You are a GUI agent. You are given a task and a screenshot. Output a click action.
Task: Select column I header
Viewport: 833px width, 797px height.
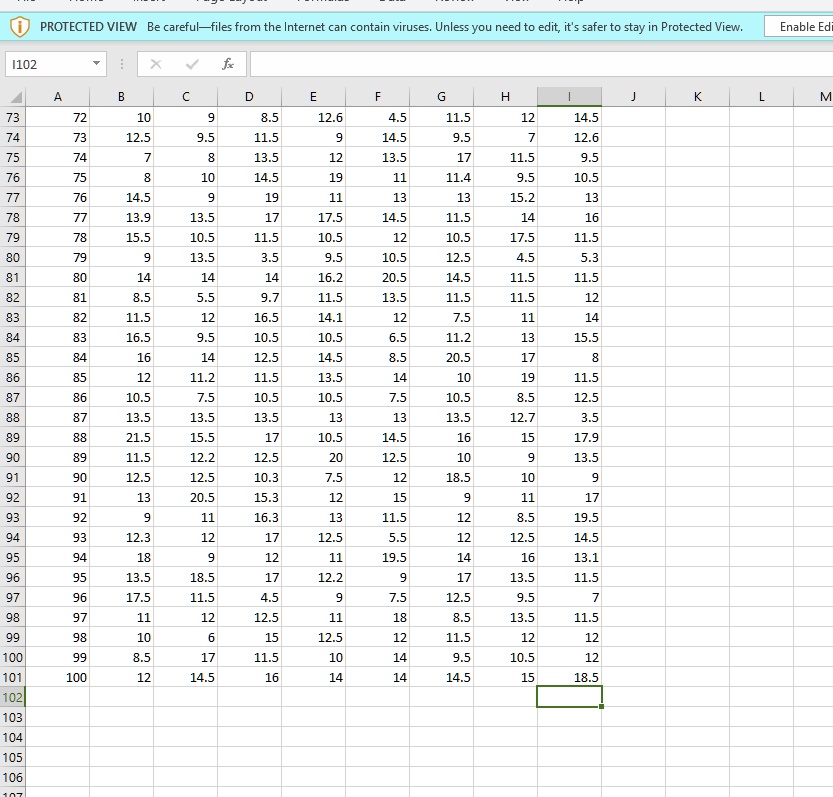[x=569, y=98]
